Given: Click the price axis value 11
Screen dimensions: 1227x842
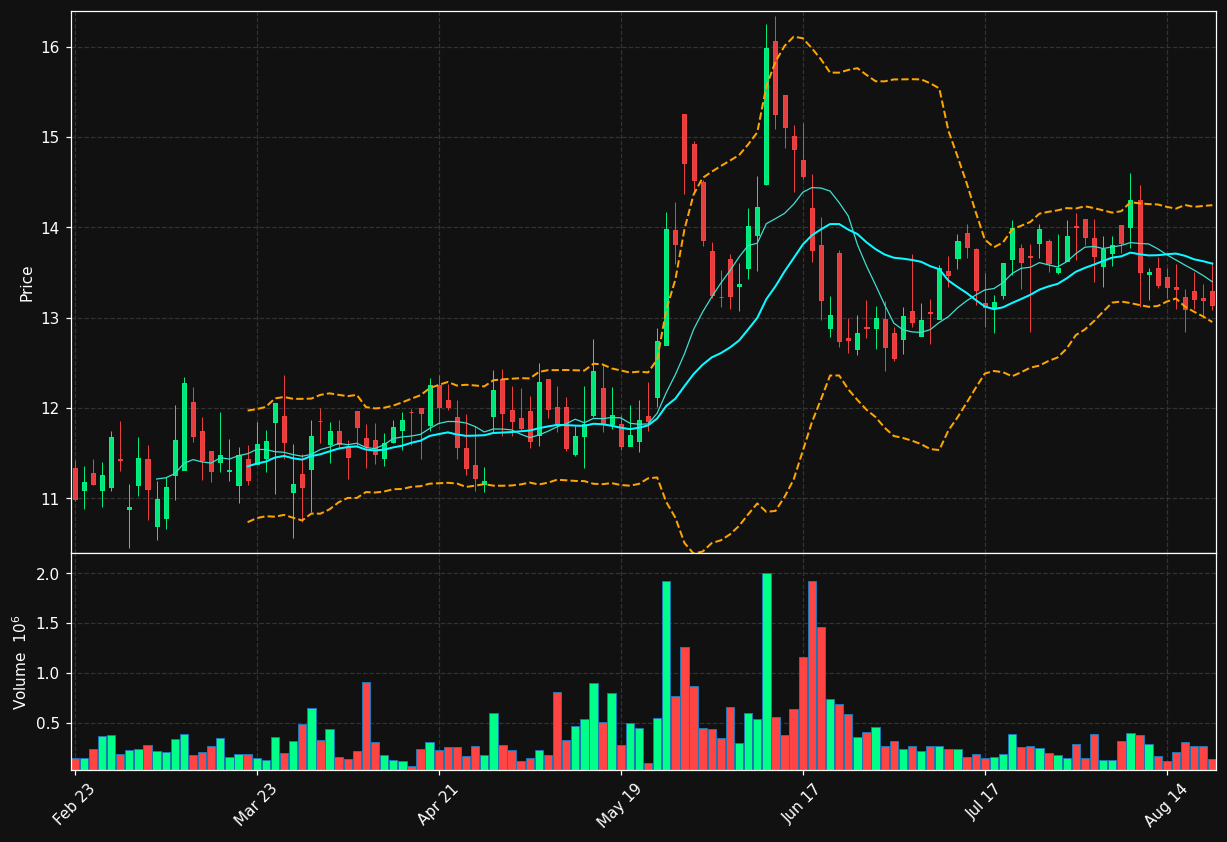Looking at the screenshot, I should pos(50,499).
